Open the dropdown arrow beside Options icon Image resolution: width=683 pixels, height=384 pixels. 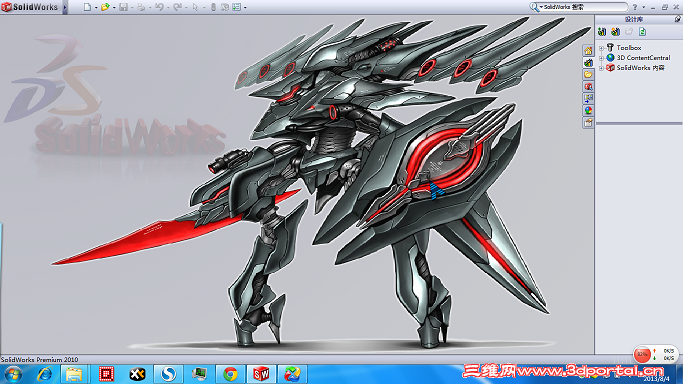click(245, 7)
